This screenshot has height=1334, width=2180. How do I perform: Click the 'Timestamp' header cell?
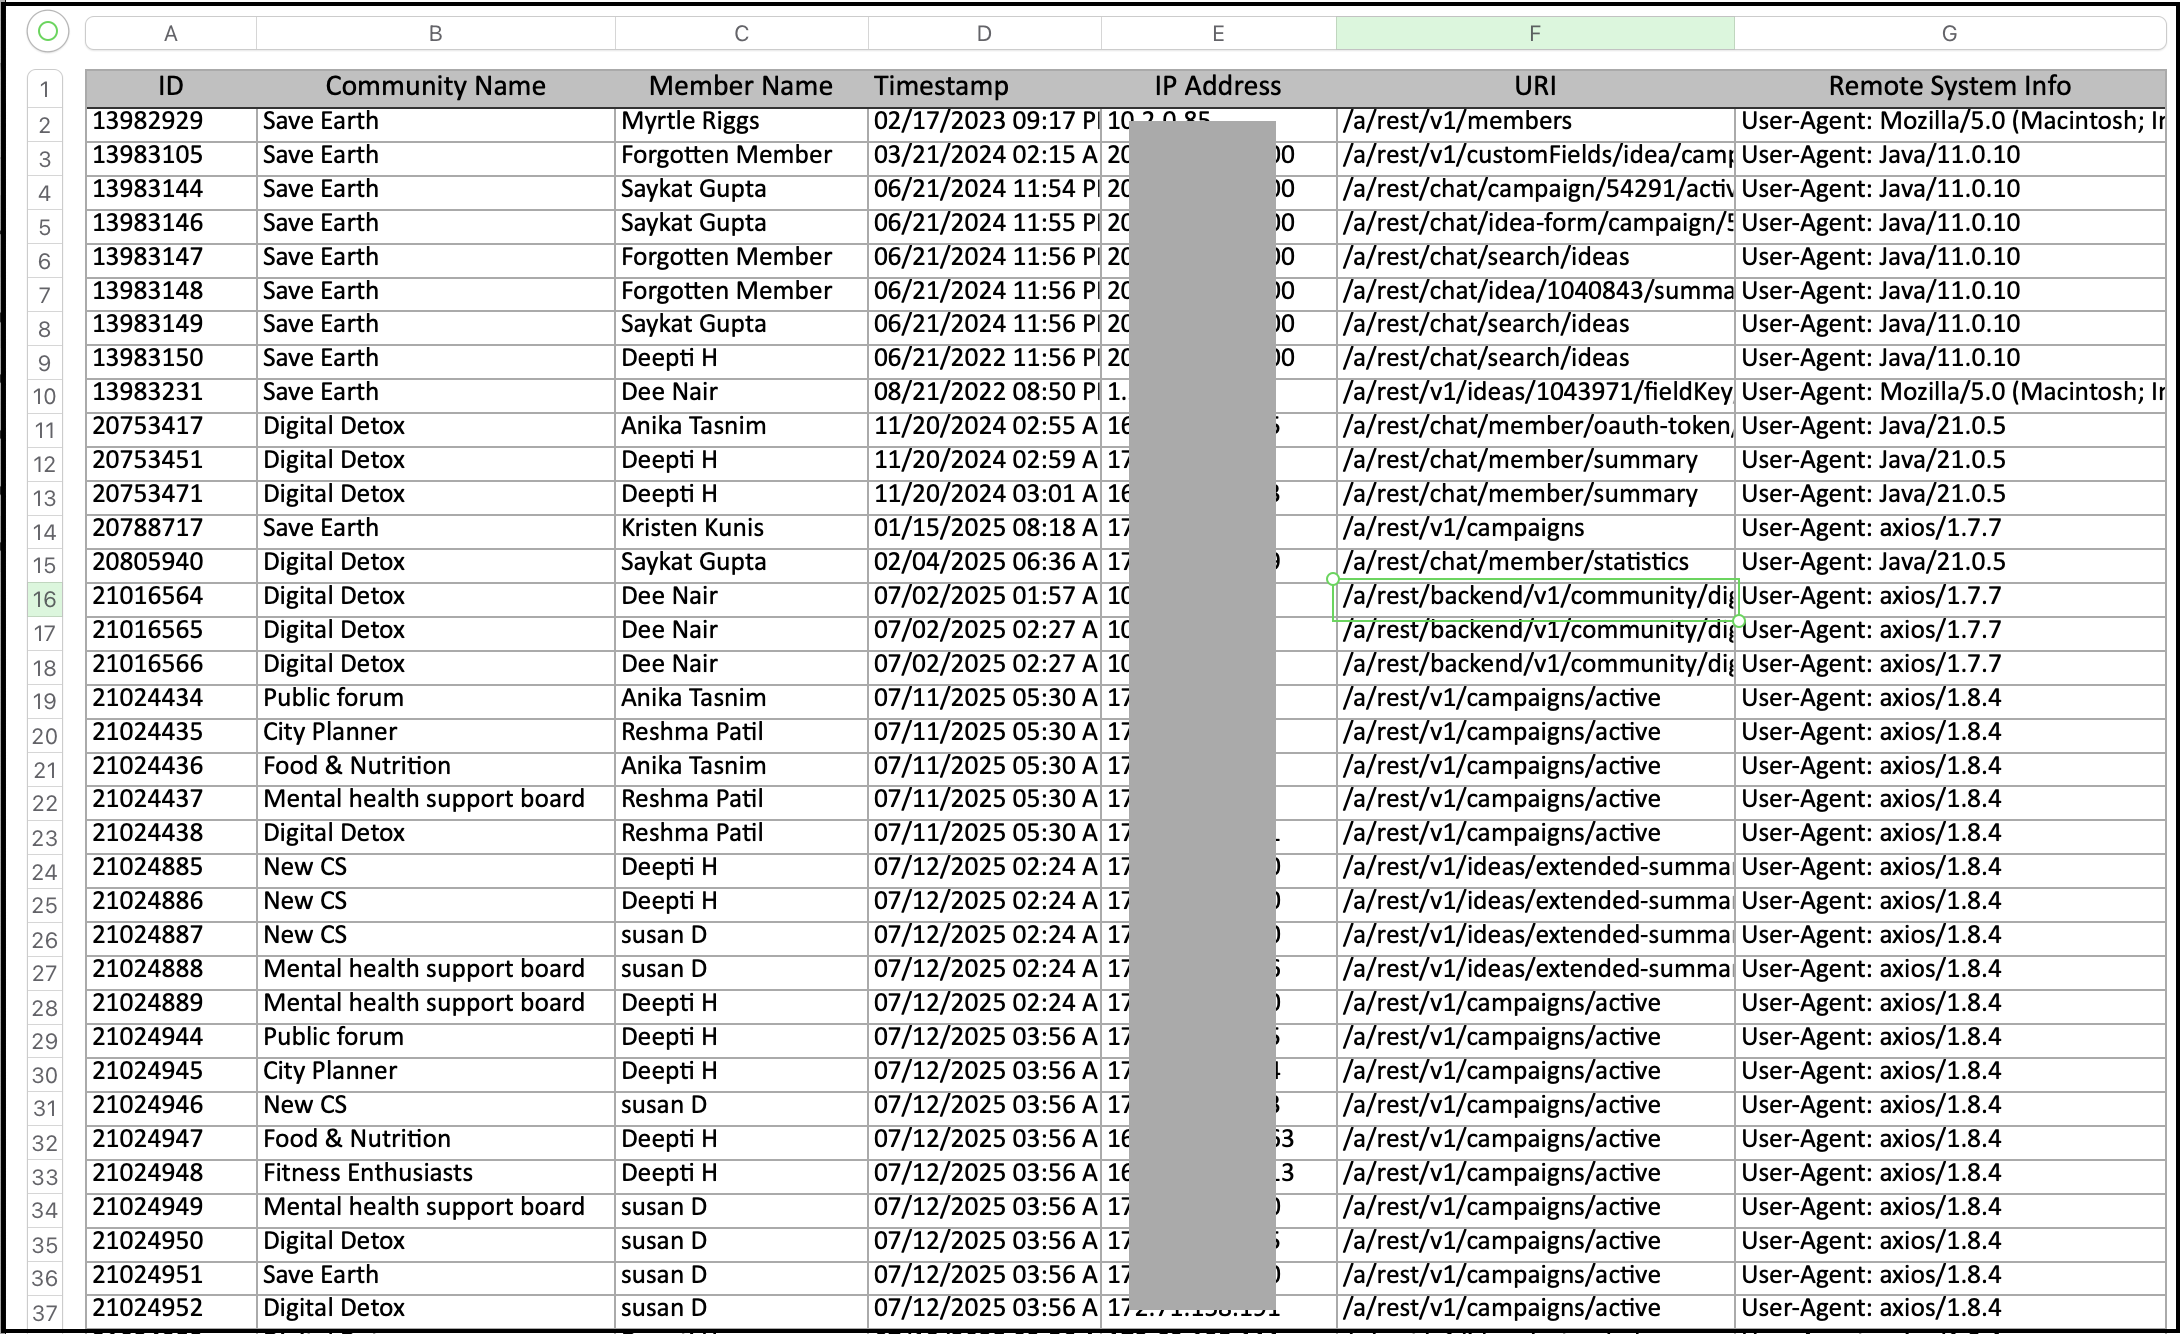pyautogui.click(x=984, y=87)
